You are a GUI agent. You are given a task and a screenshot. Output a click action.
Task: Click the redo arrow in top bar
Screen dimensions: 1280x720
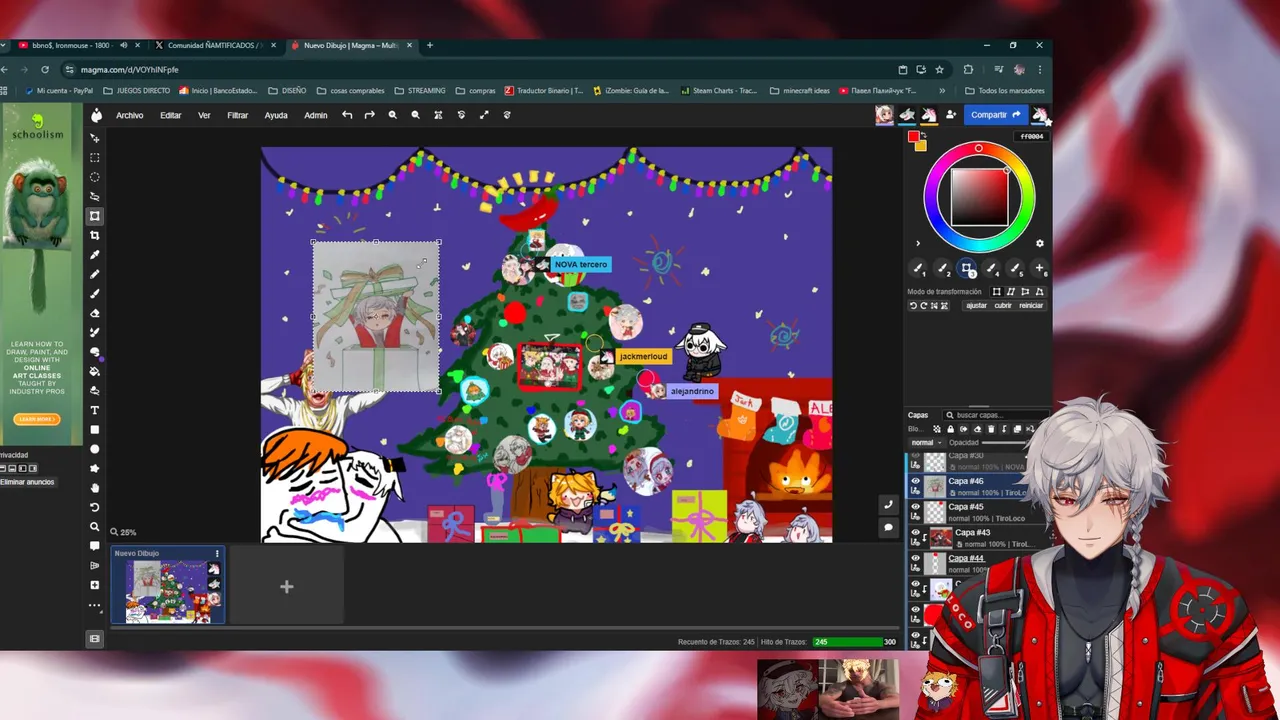(369, 115)
